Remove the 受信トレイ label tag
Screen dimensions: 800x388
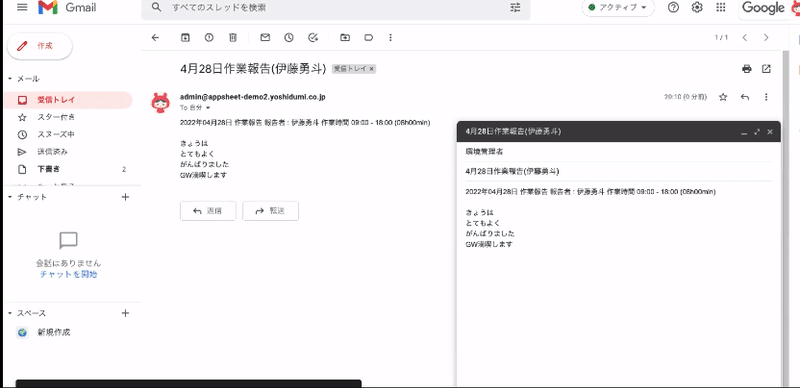pyautogui.click(x=372, y=69)
